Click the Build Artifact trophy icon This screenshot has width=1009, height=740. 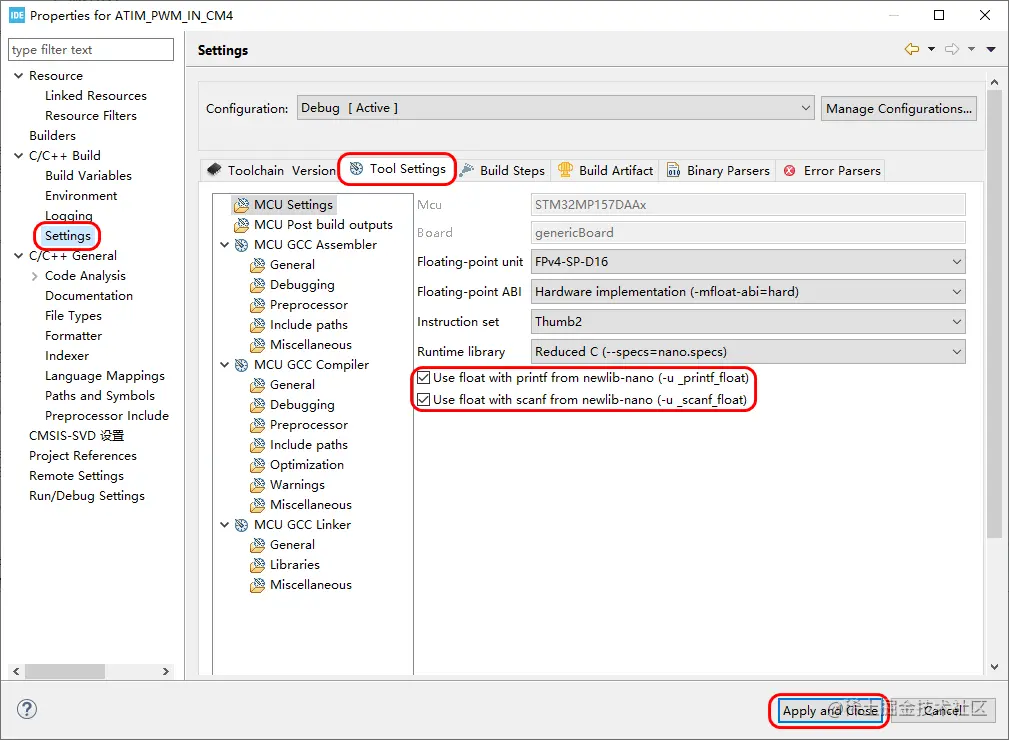tap(565, 169)
